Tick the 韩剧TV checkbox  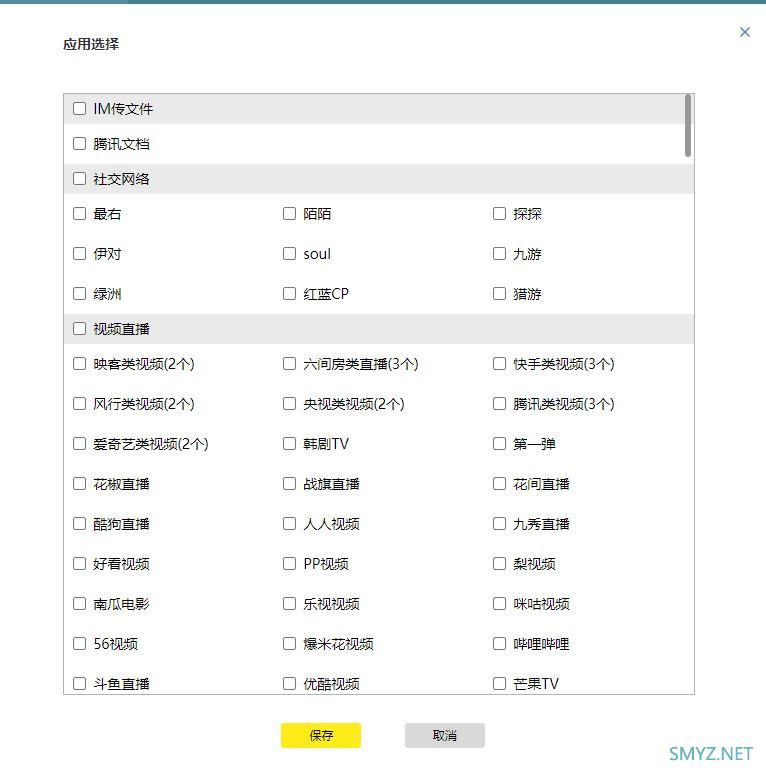(289, 443)
